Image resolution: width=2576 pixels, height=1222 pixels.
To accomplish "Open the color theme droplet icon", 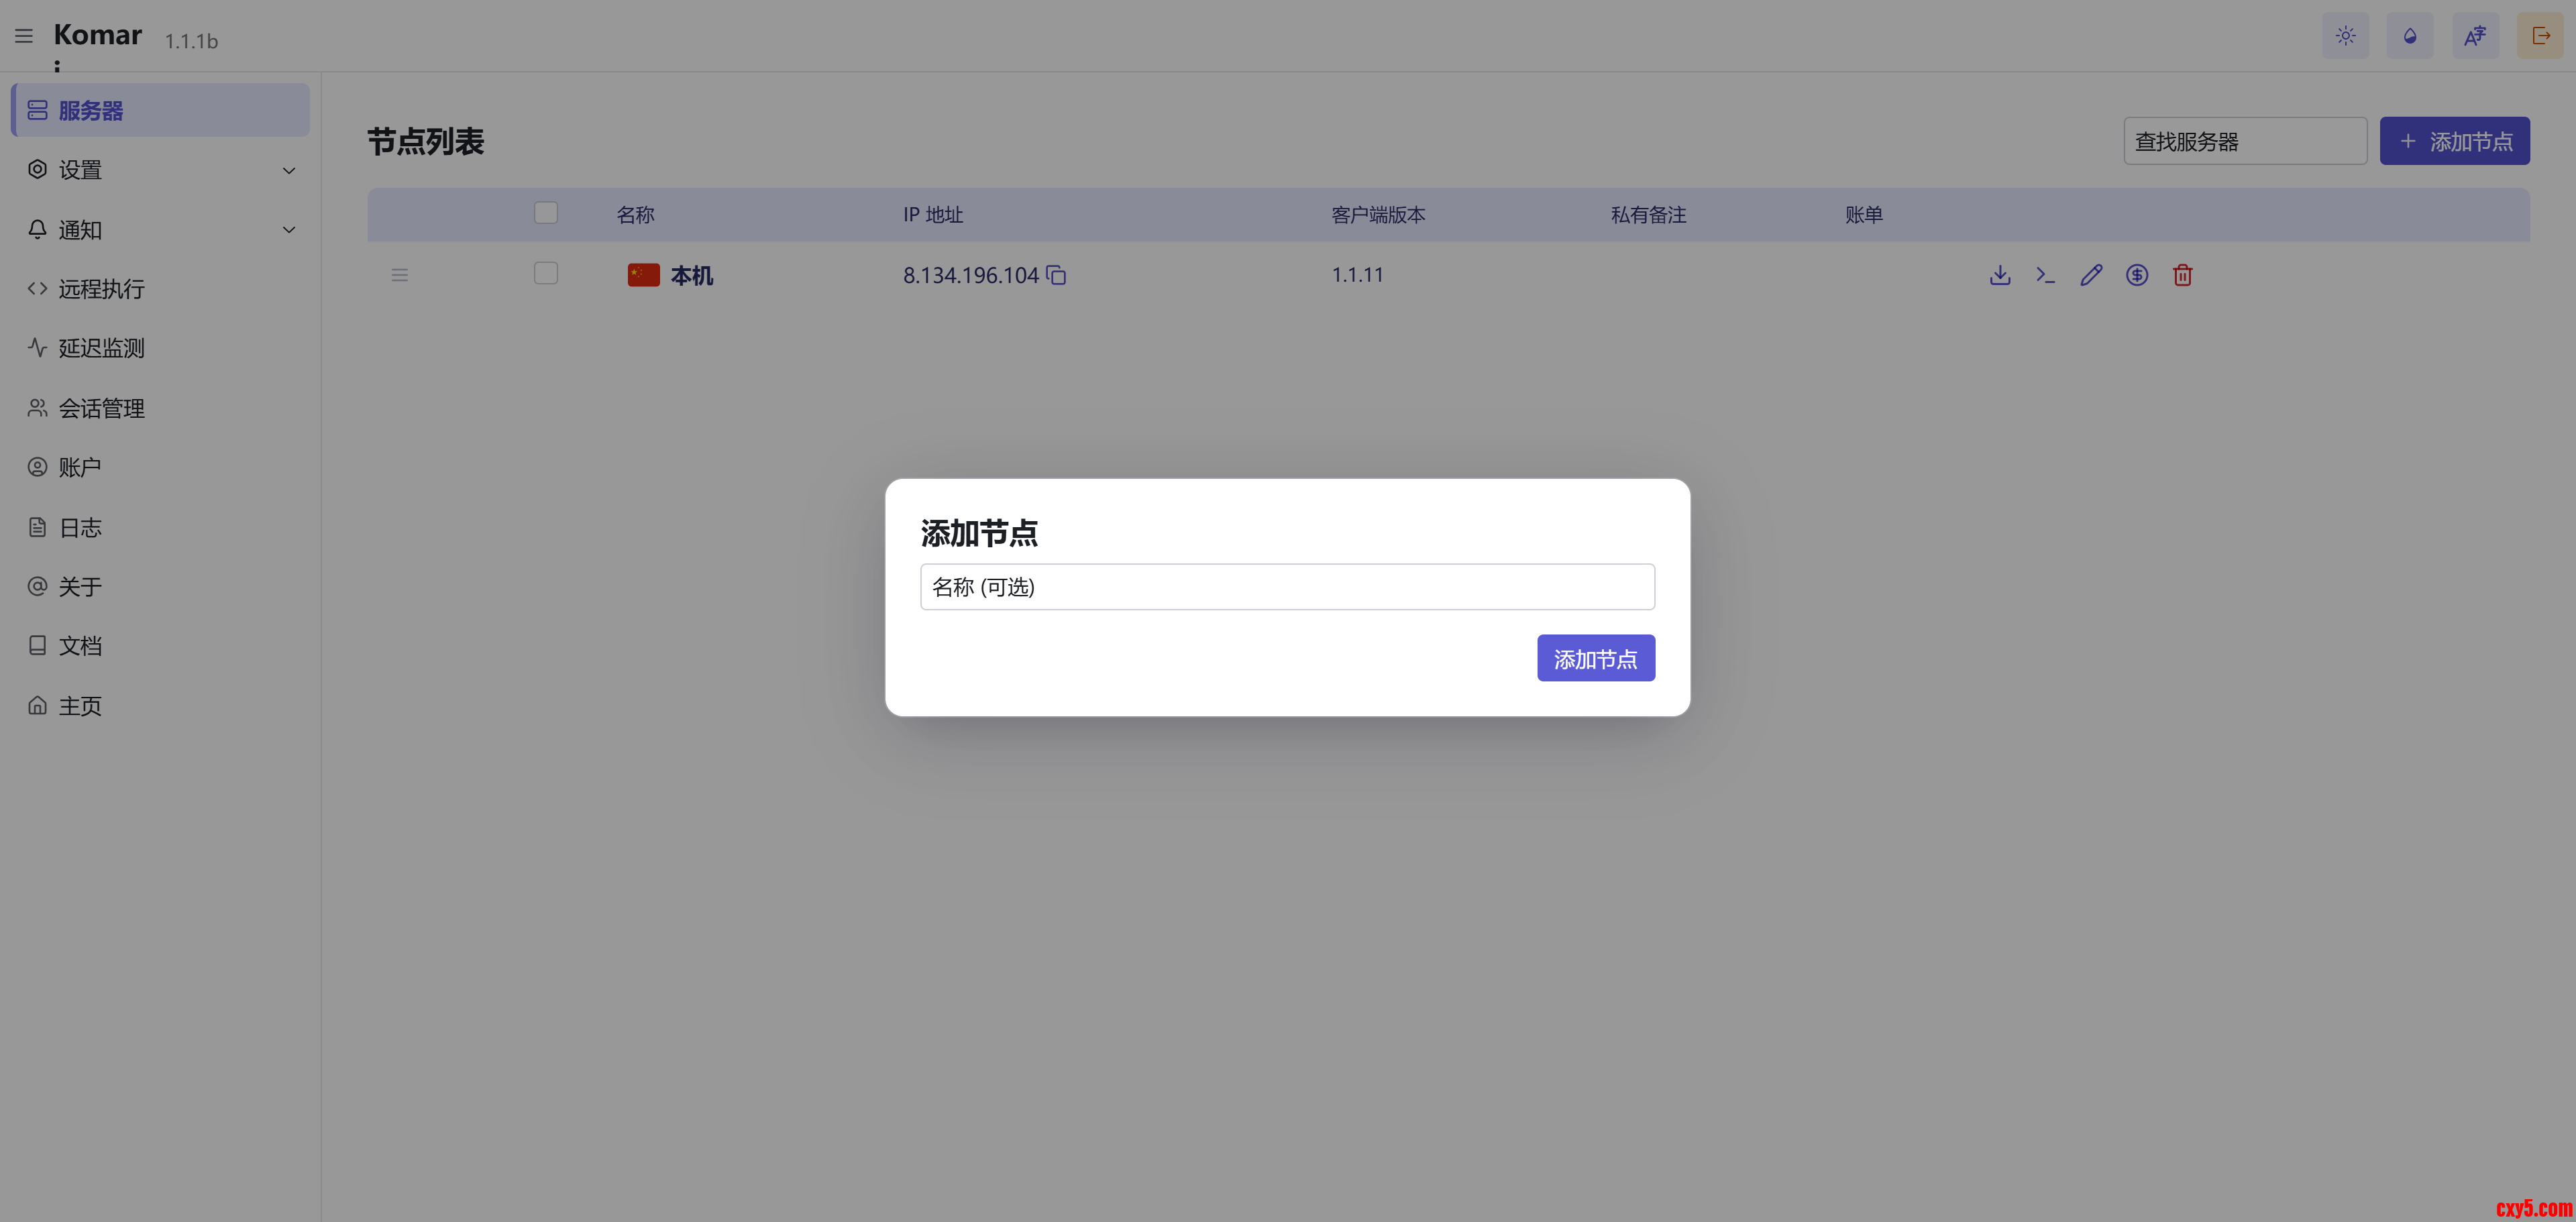I will click(2410, 36).
